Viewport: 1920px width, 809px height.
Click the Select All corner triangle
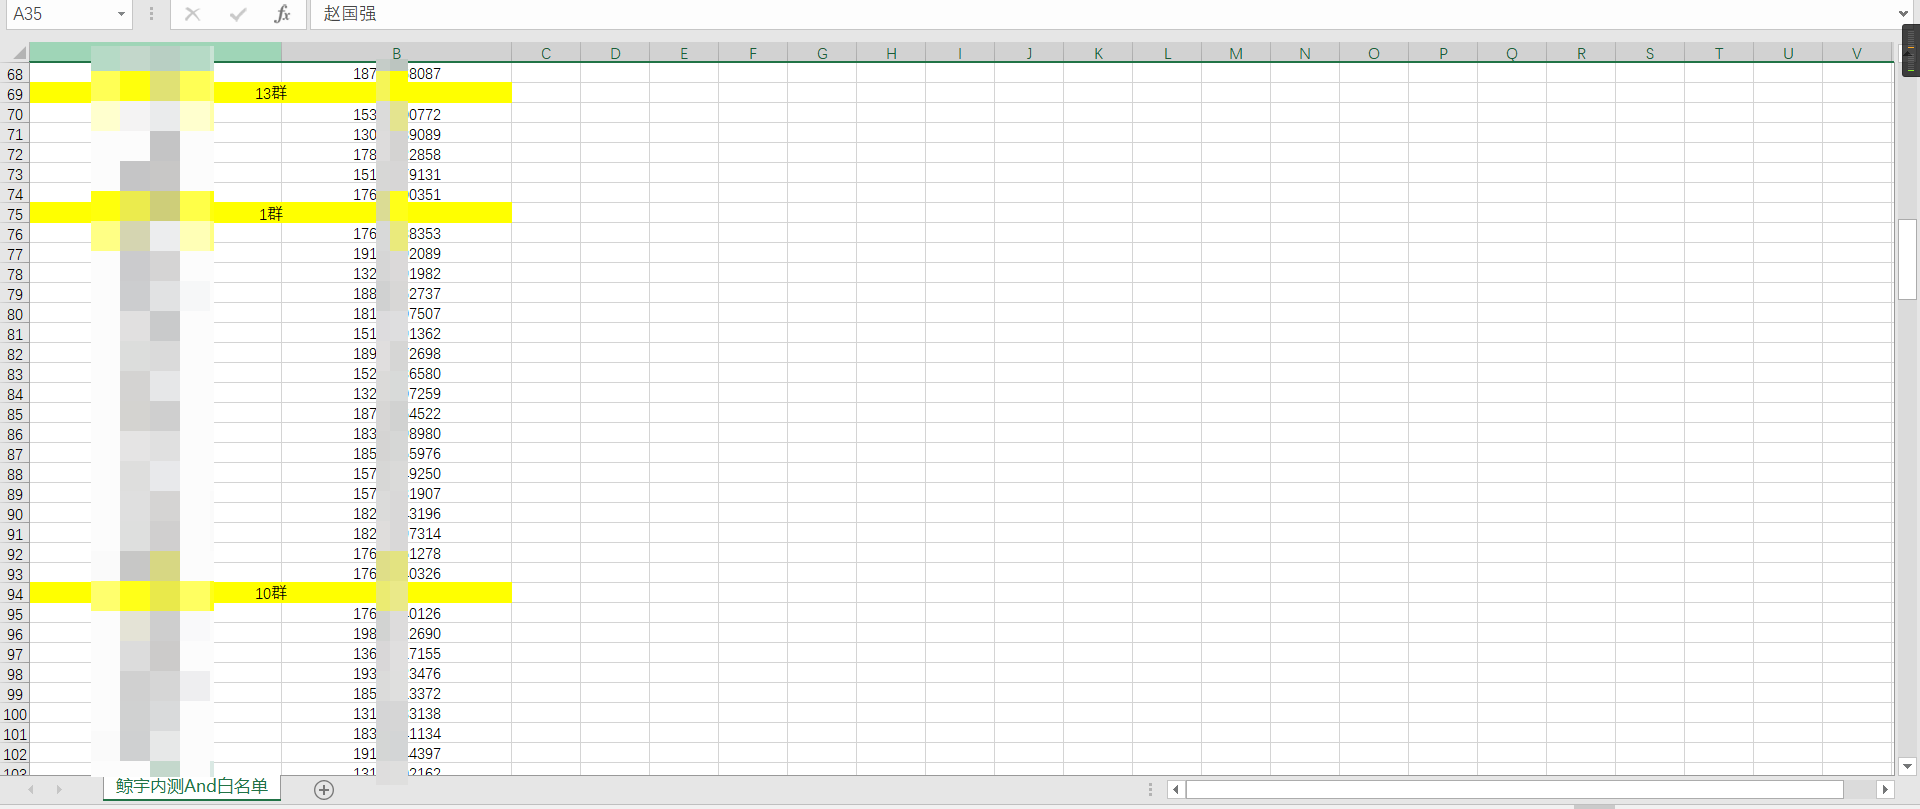pos(17,53)
